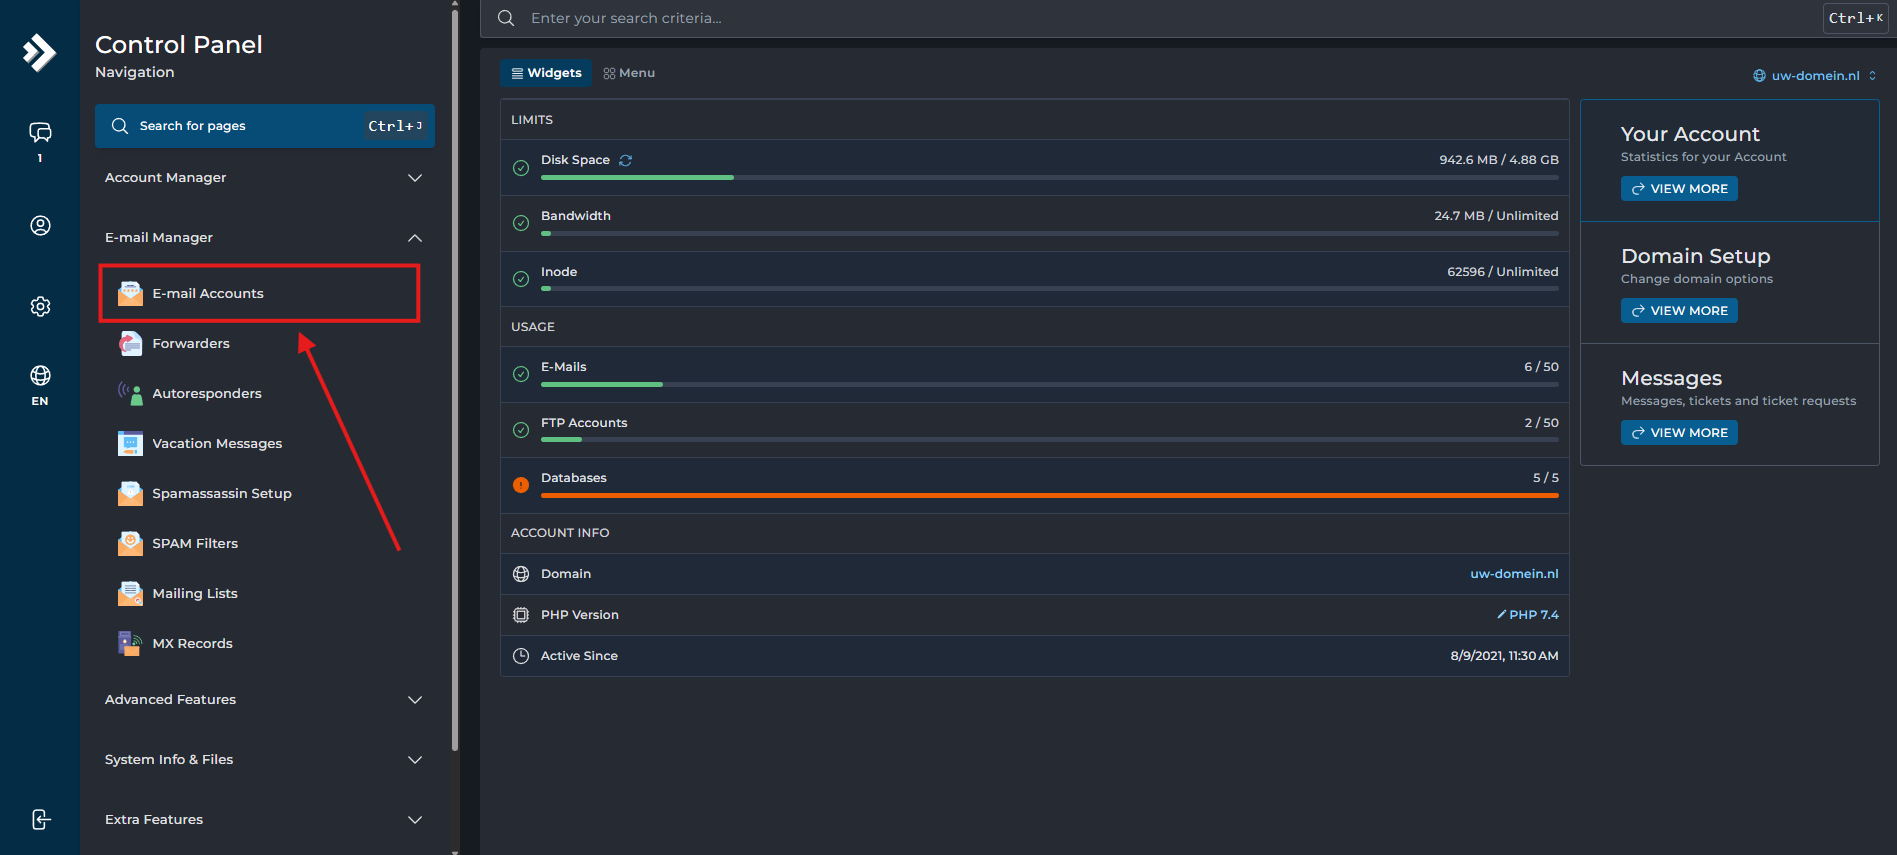Open the uw-domein.nl link in Account Info
This screenshot has height=855, width=1897.
coord(1514,574)
